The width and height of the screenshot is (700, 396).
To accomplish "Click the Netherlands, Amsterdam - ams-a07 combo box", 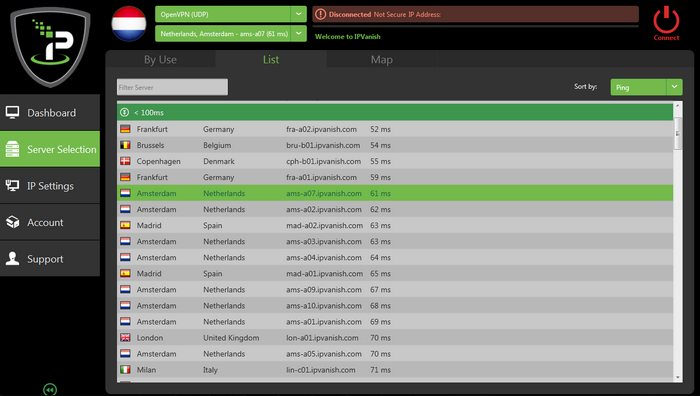I will pos(231,33).
